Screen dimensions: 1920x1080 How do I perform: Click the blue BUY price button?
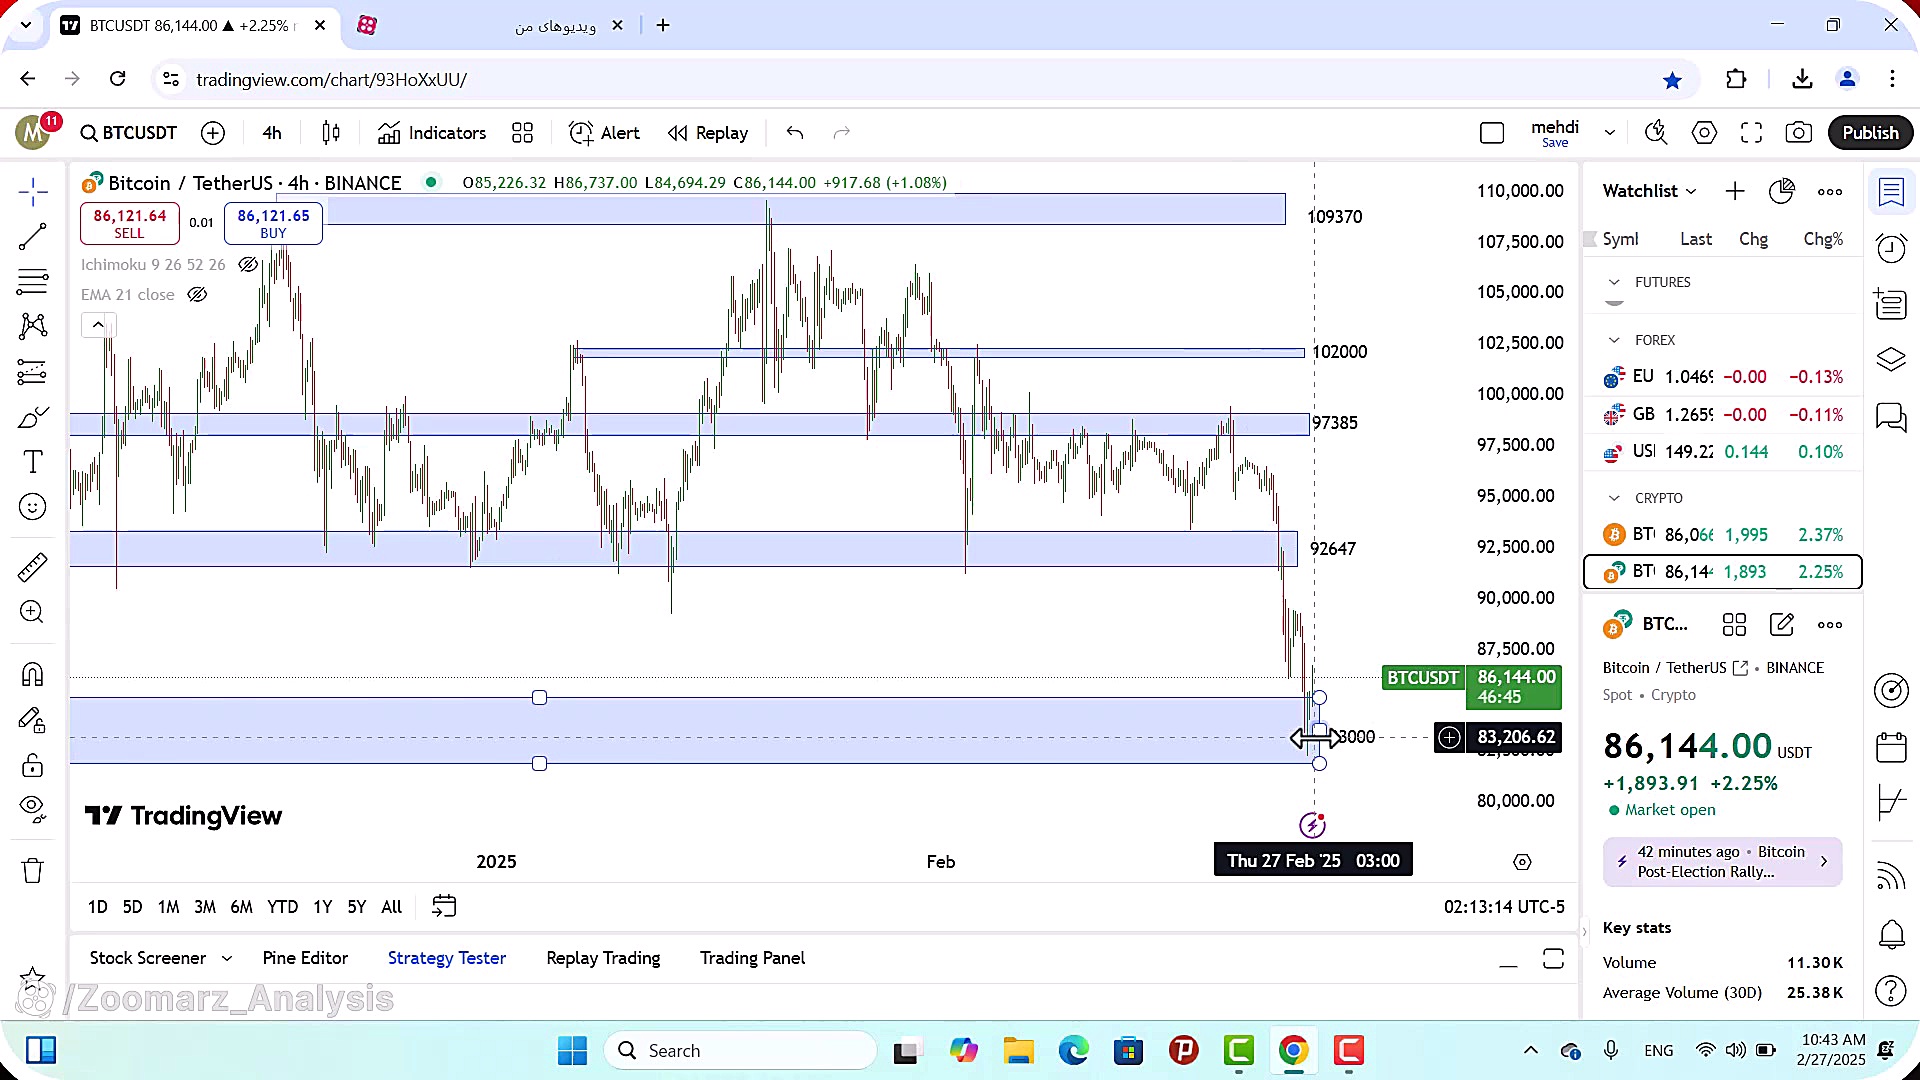273,223
